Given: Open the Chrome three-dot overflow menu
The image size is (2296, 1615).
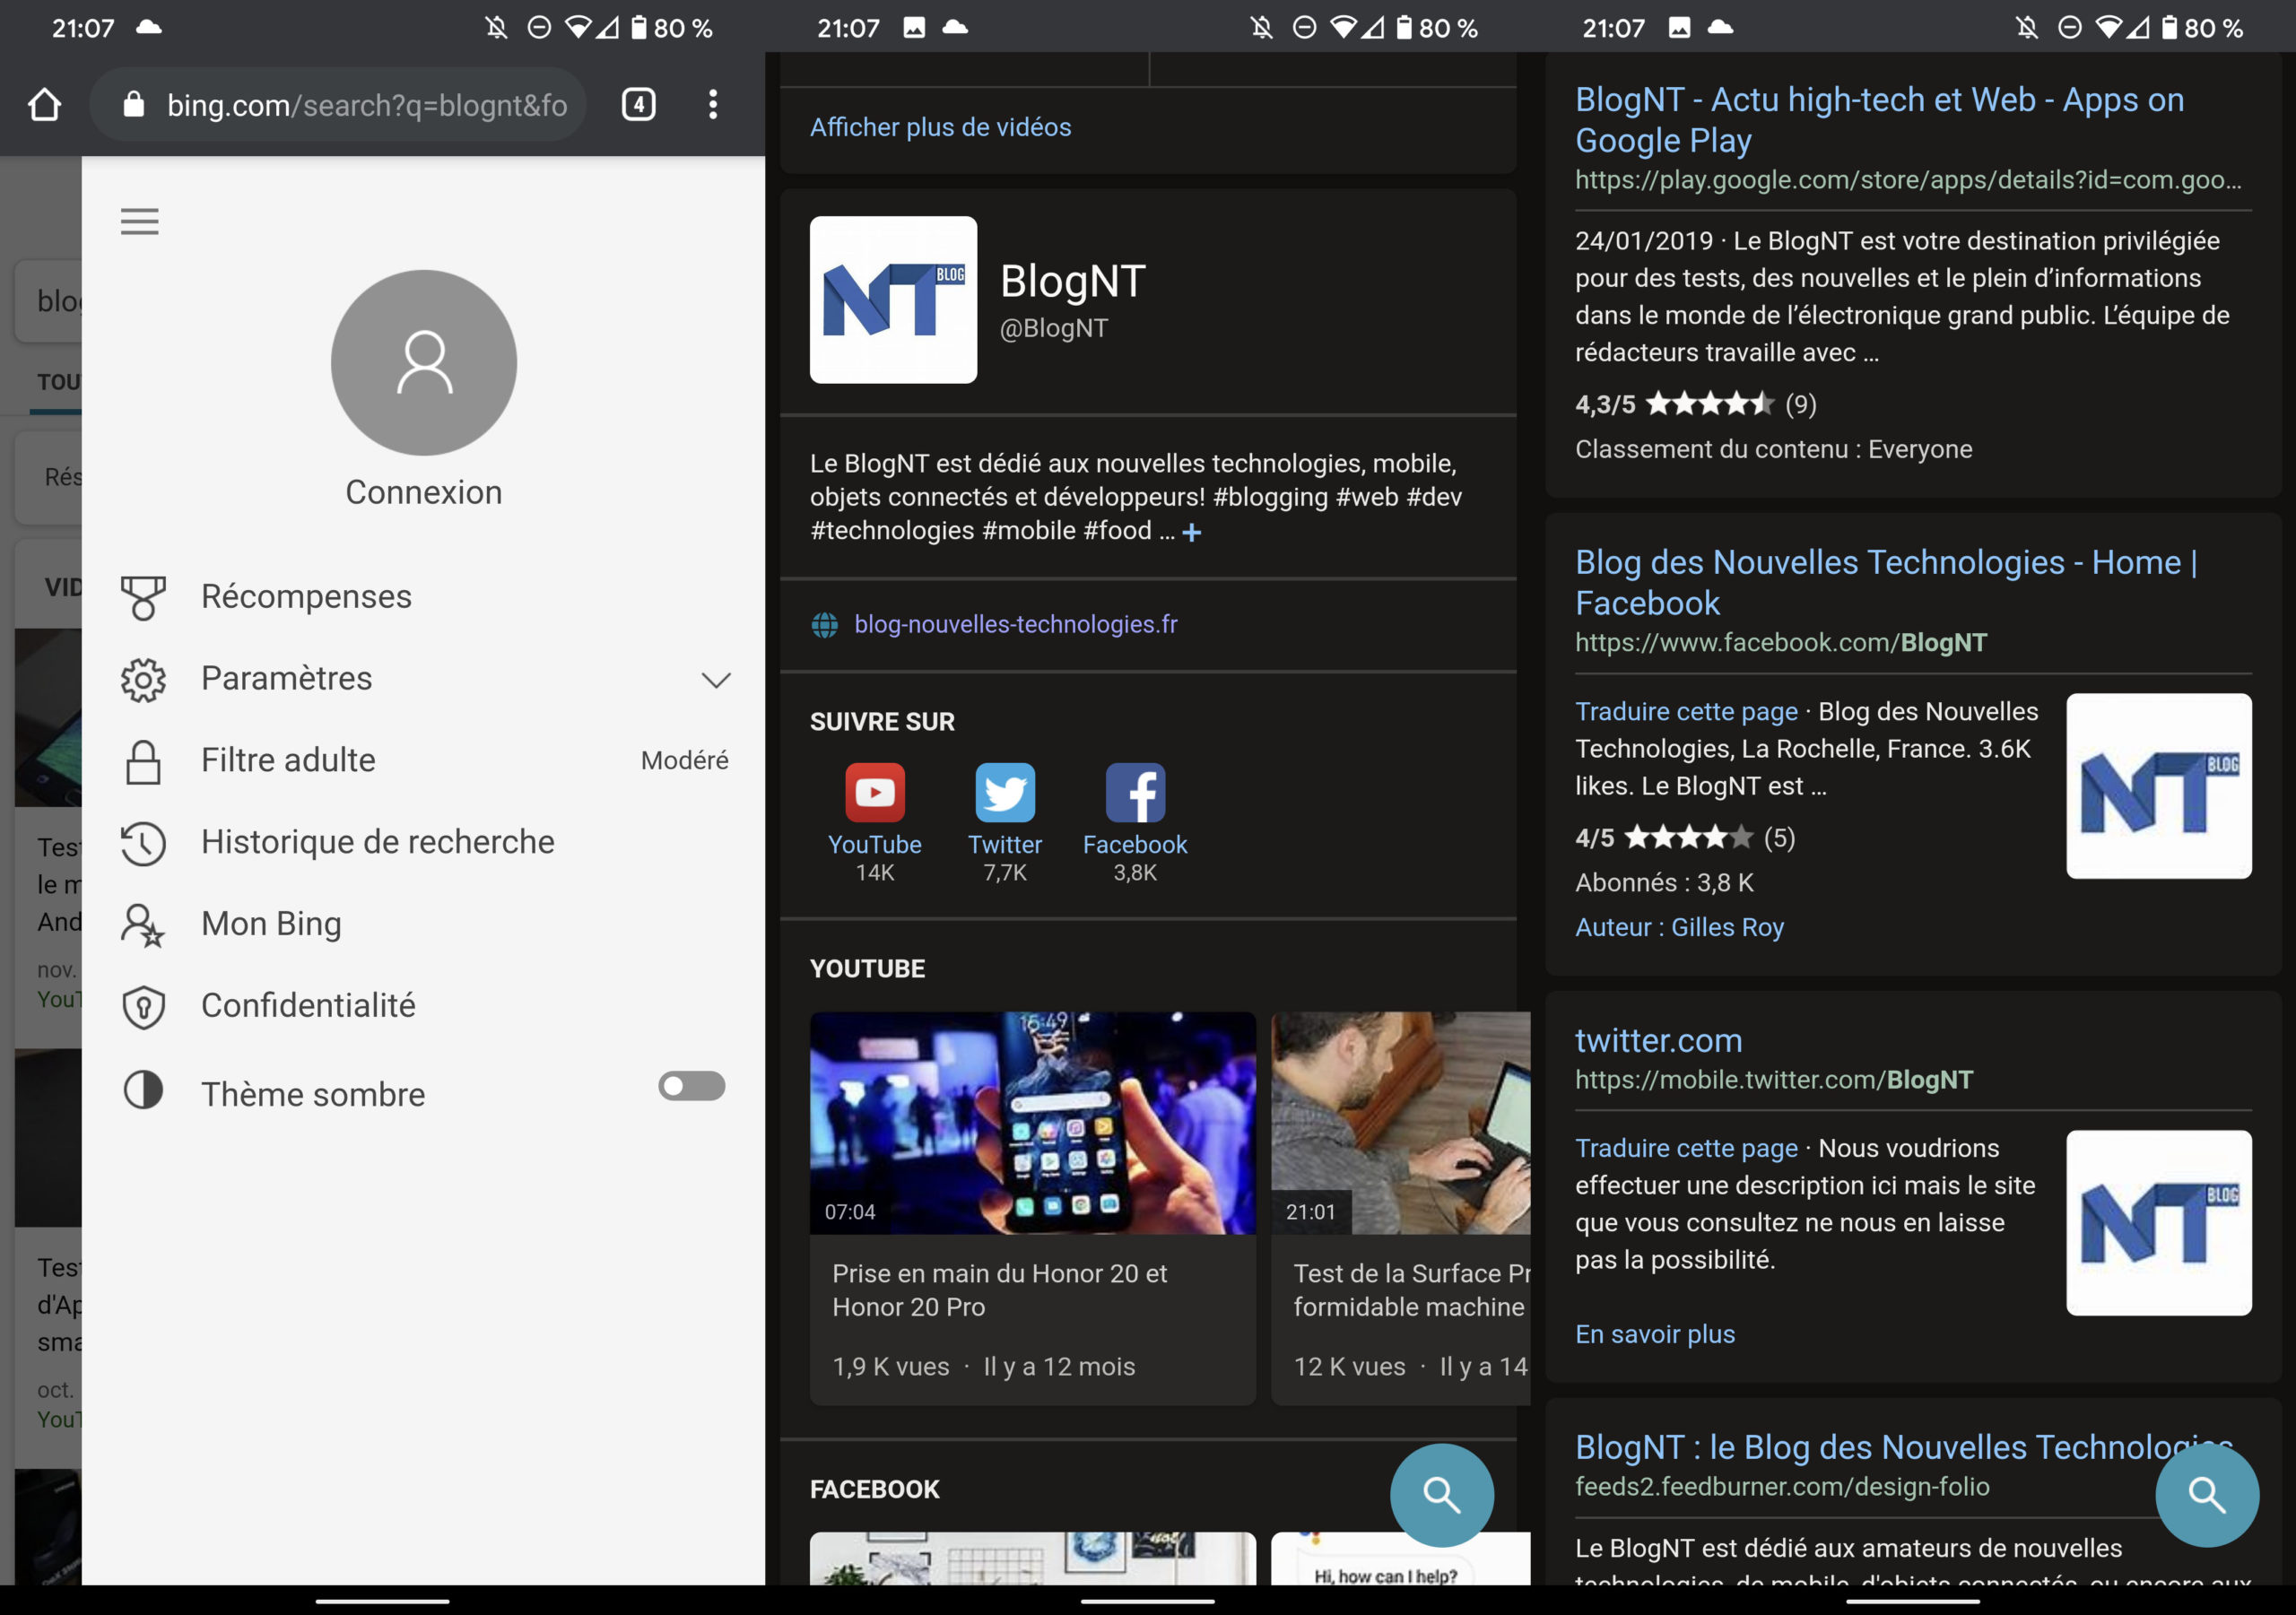Looking at the screenshot, I should point(712,105).
